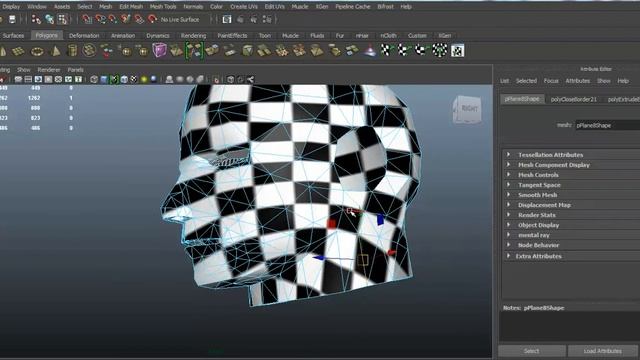Open the Render Settings icon

pyautogui.click(x=267, y=19)
